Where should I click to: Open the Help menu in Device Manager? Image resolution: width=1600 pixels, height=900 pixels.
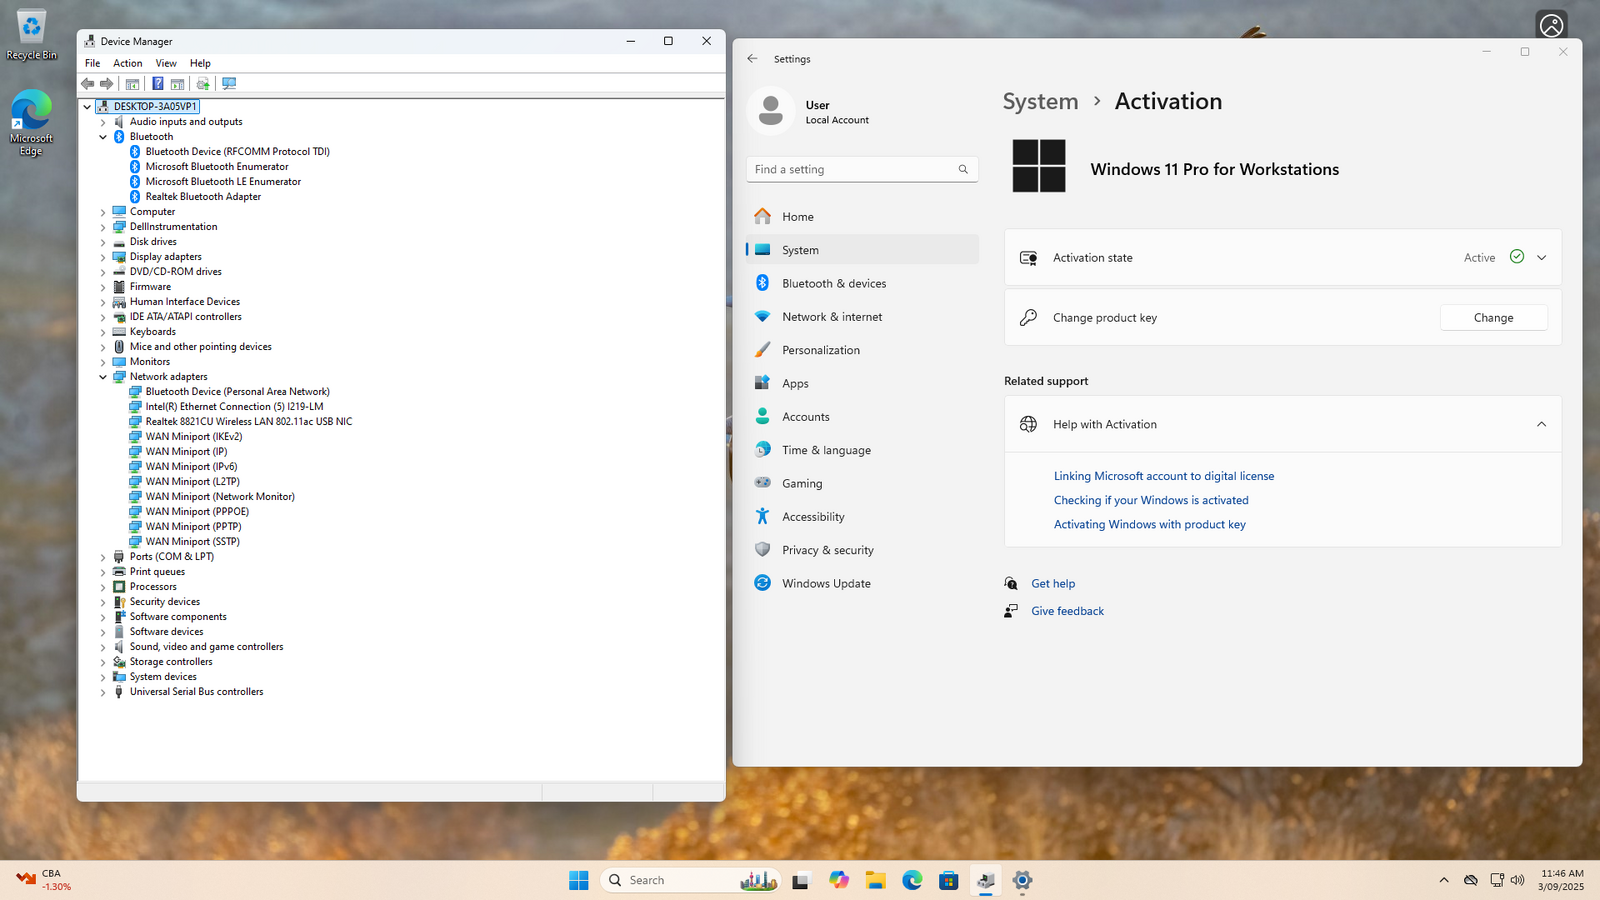click(x=200, y=63)
